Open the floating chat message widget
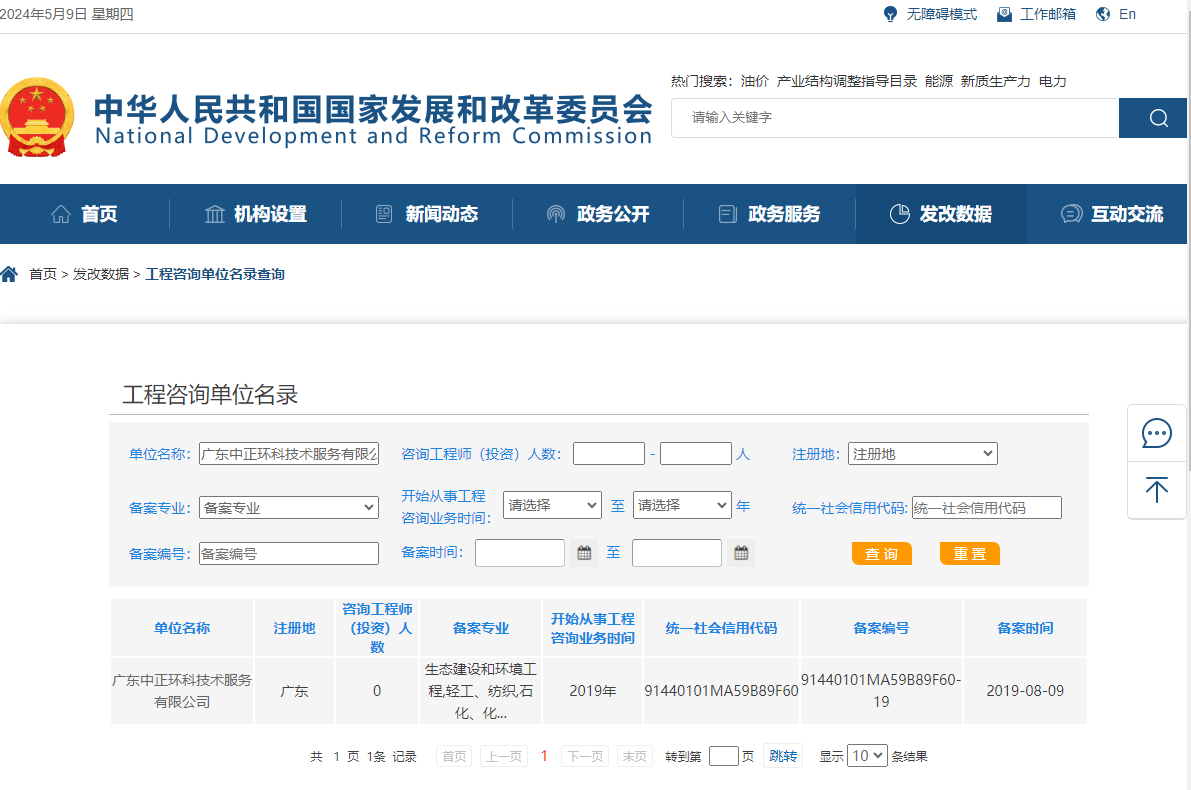 [1157, 434]
